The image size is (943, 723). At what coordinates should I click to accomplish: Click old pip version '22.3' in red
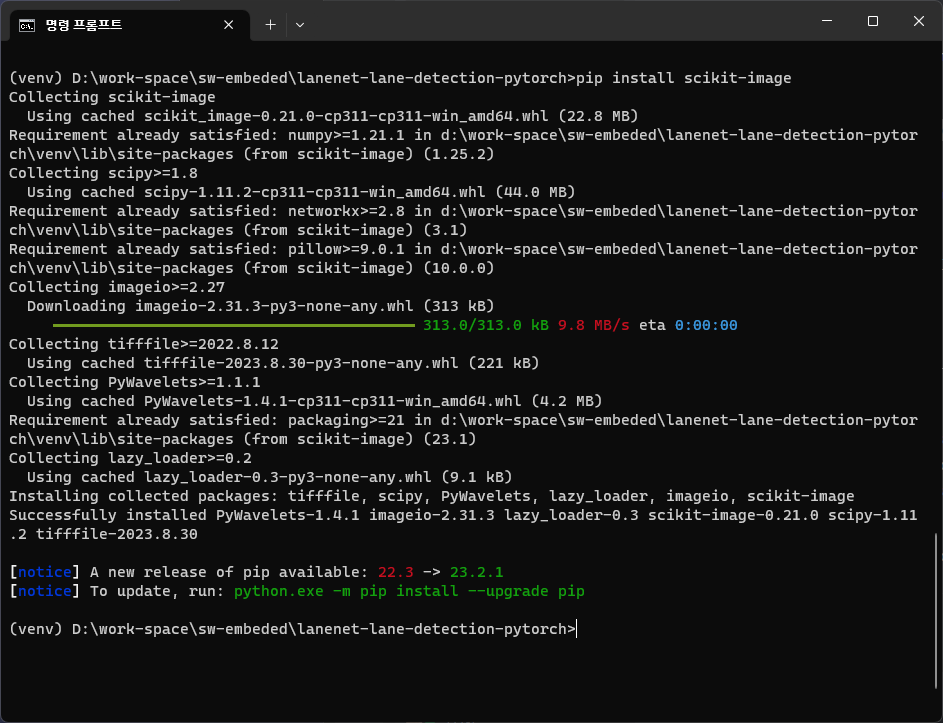point(396,572)
